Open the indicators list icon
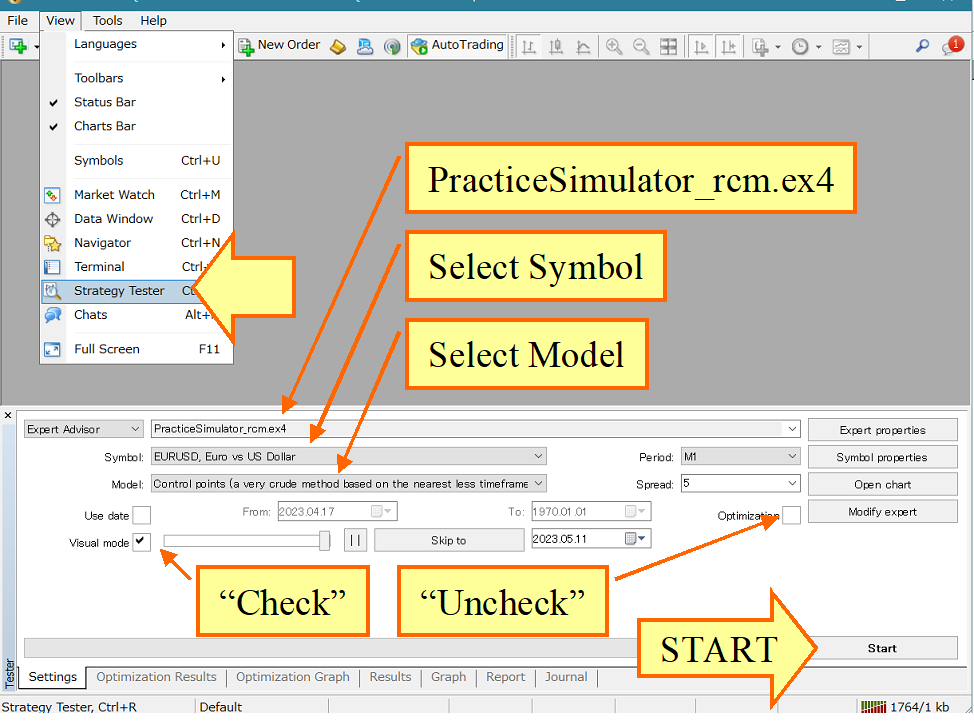 pyautogui.click(x=760, y=47)
